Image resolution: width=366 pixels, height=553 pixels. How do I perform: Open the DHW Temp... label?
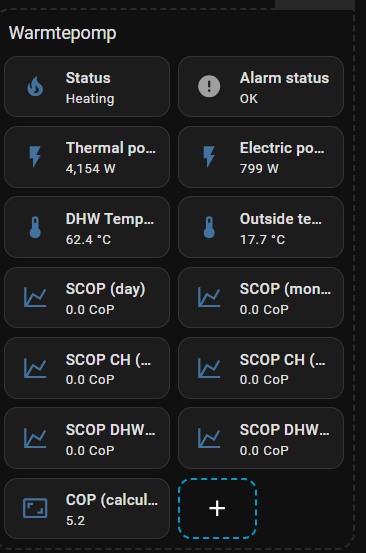pos(110,219)
